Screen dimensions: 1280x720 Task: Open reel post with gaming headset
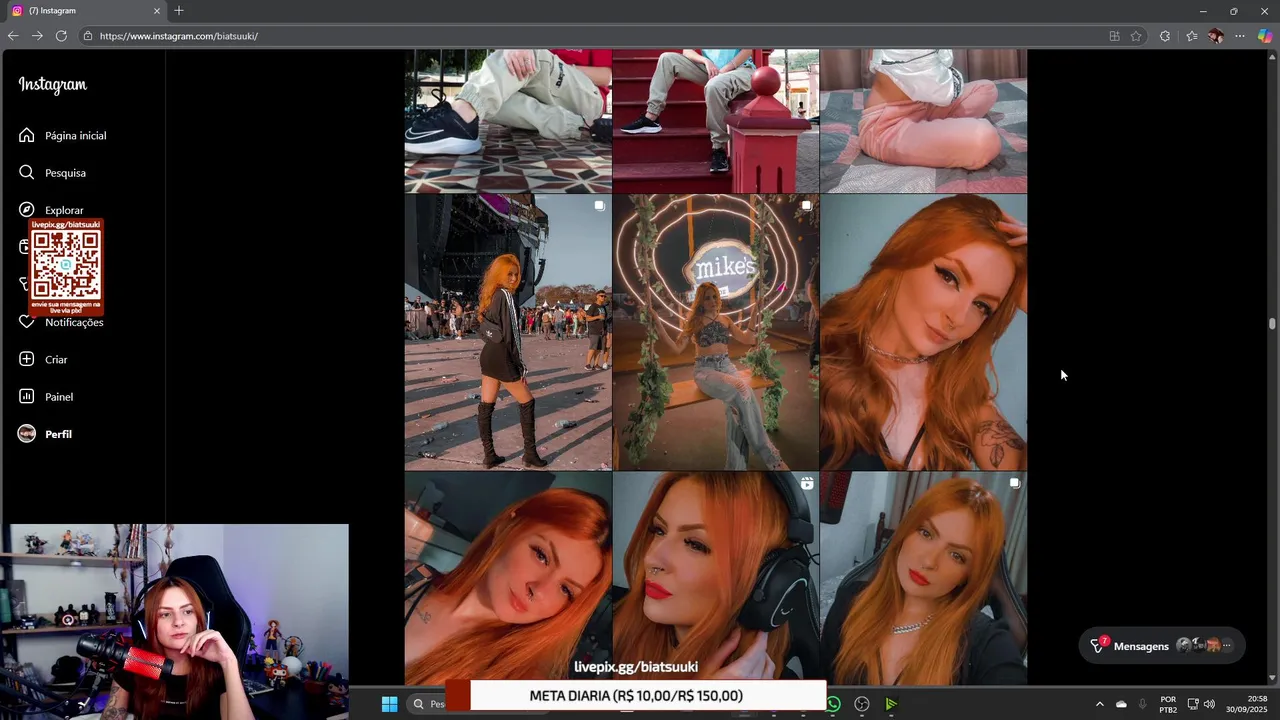click(x=716, y=578)
